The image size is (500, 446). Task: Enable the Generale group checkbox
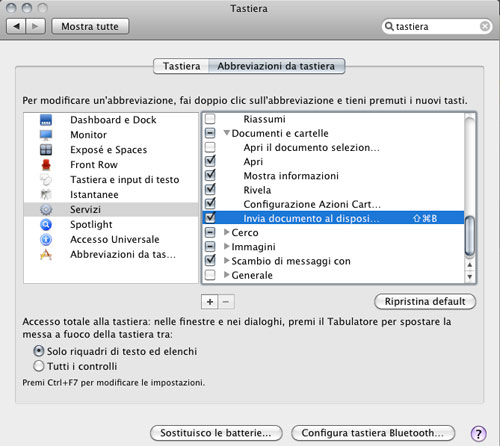click(x=210, y=275)
